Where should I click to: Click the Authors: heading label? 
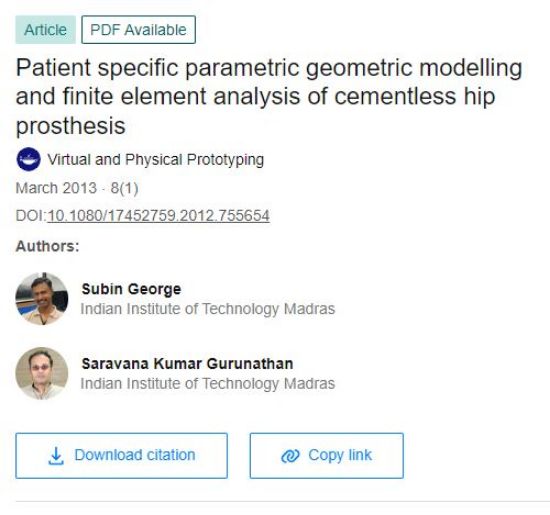click(47, 246)
